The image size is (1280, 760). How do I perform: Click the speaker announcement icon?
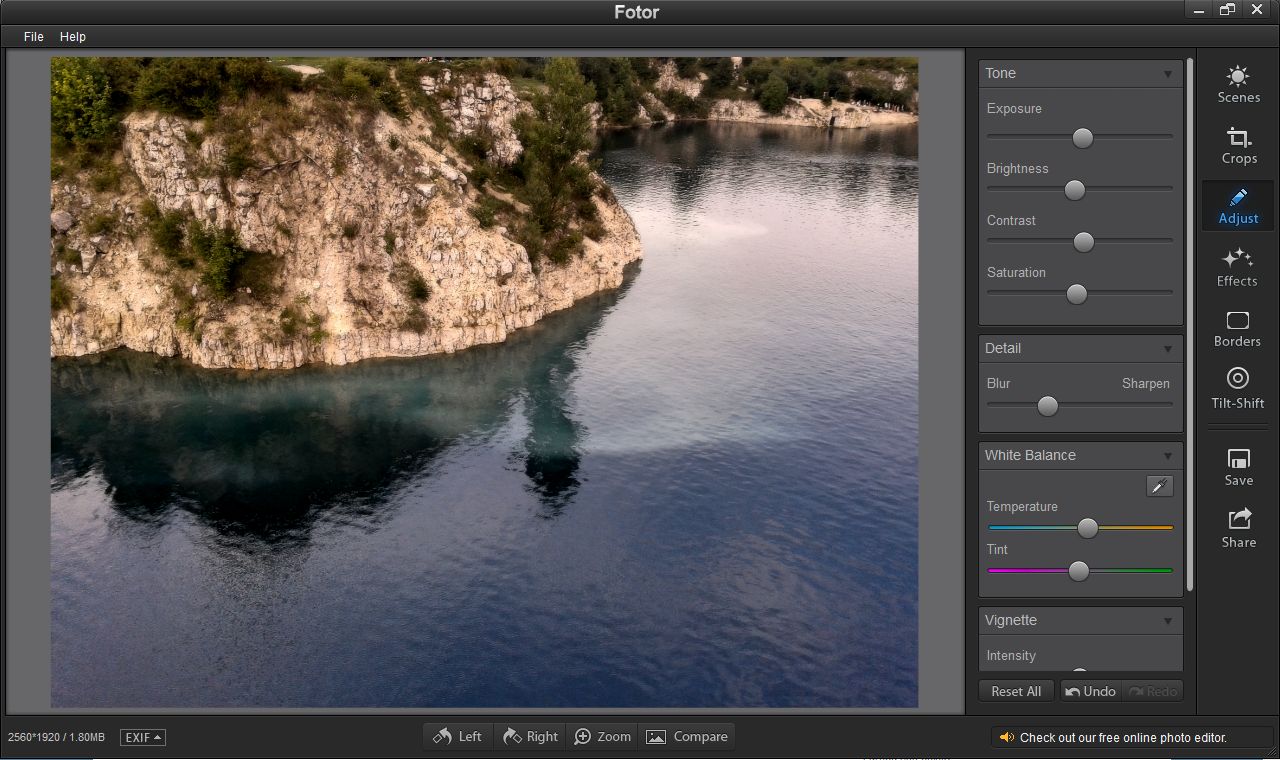tap(1005, 737)
